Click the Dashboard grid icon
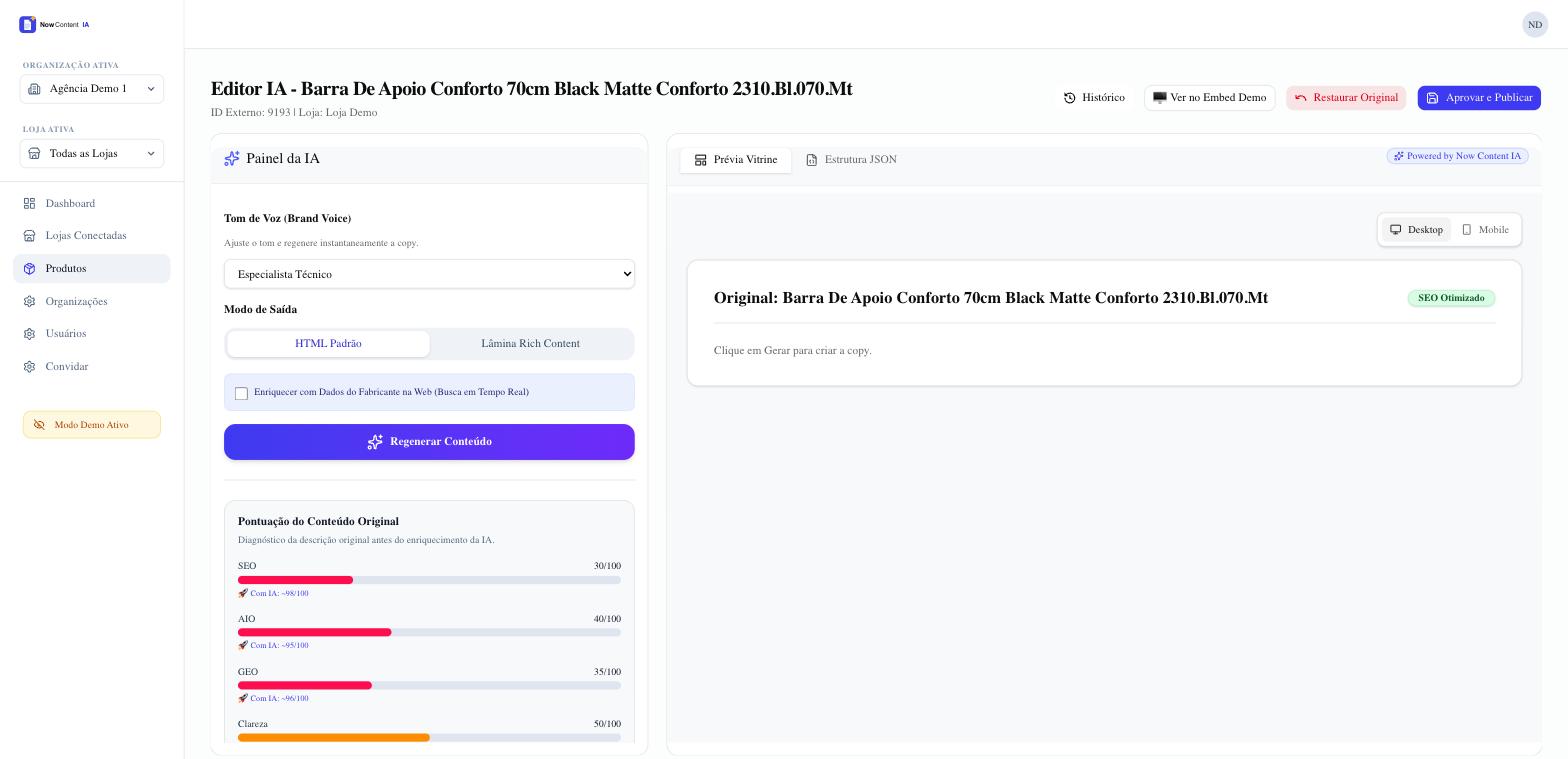The height and width of the screenshot is (759, 1568). pos(29,203)
